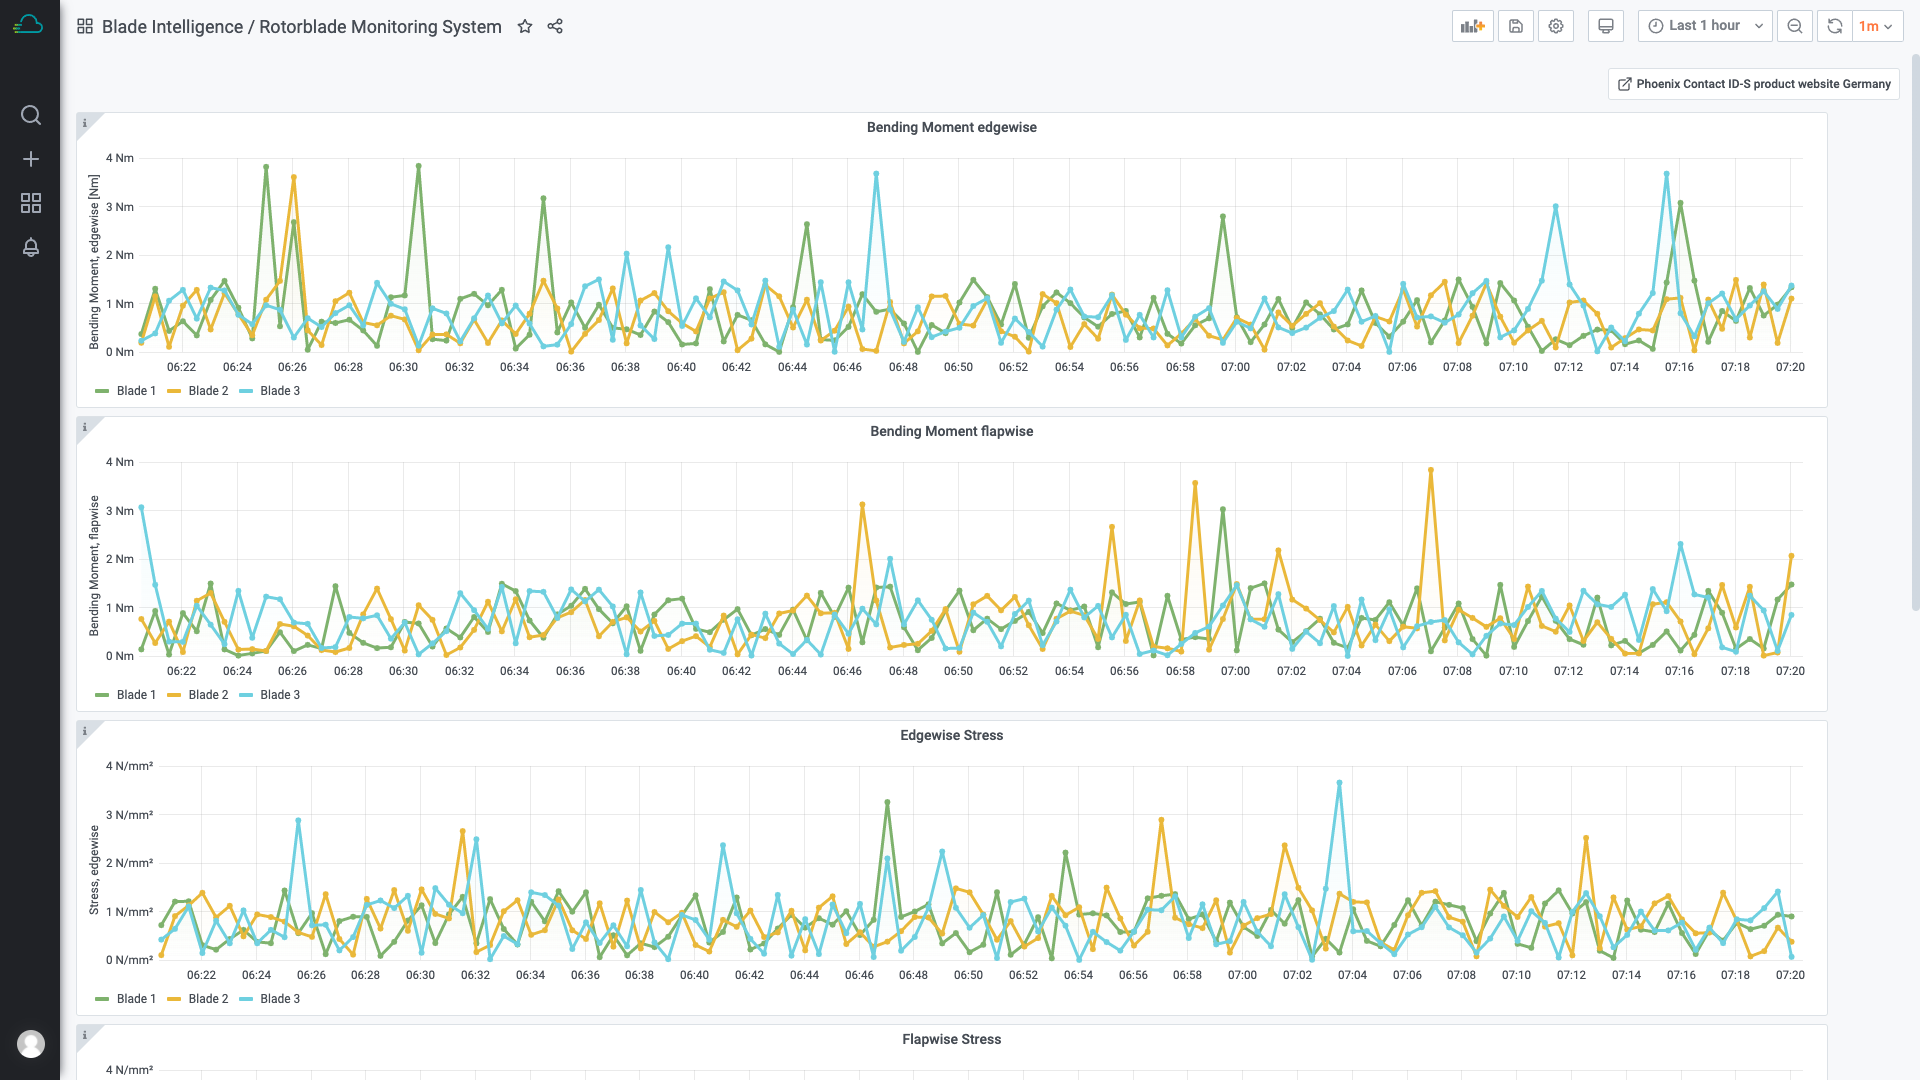Viewport: 1920px width, 1080px height.
Task: Mark the dashboard as favorite with the star
Action: coord(525,27)
